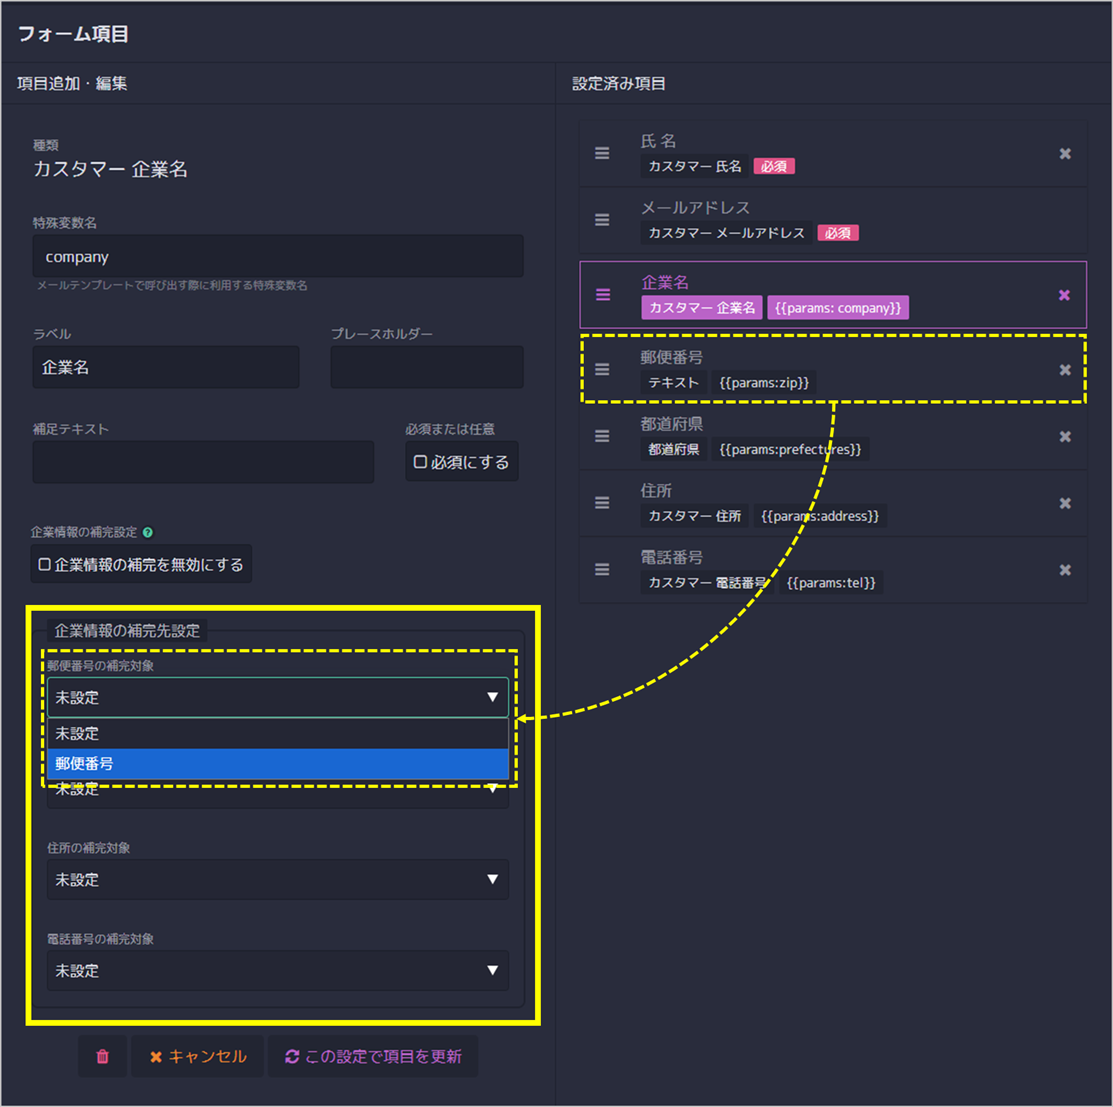The width and height of the screenshot is (1113, 1107).
Task: Open the 電話番号の補完対象 dropdown
Action: coord(278,971)
